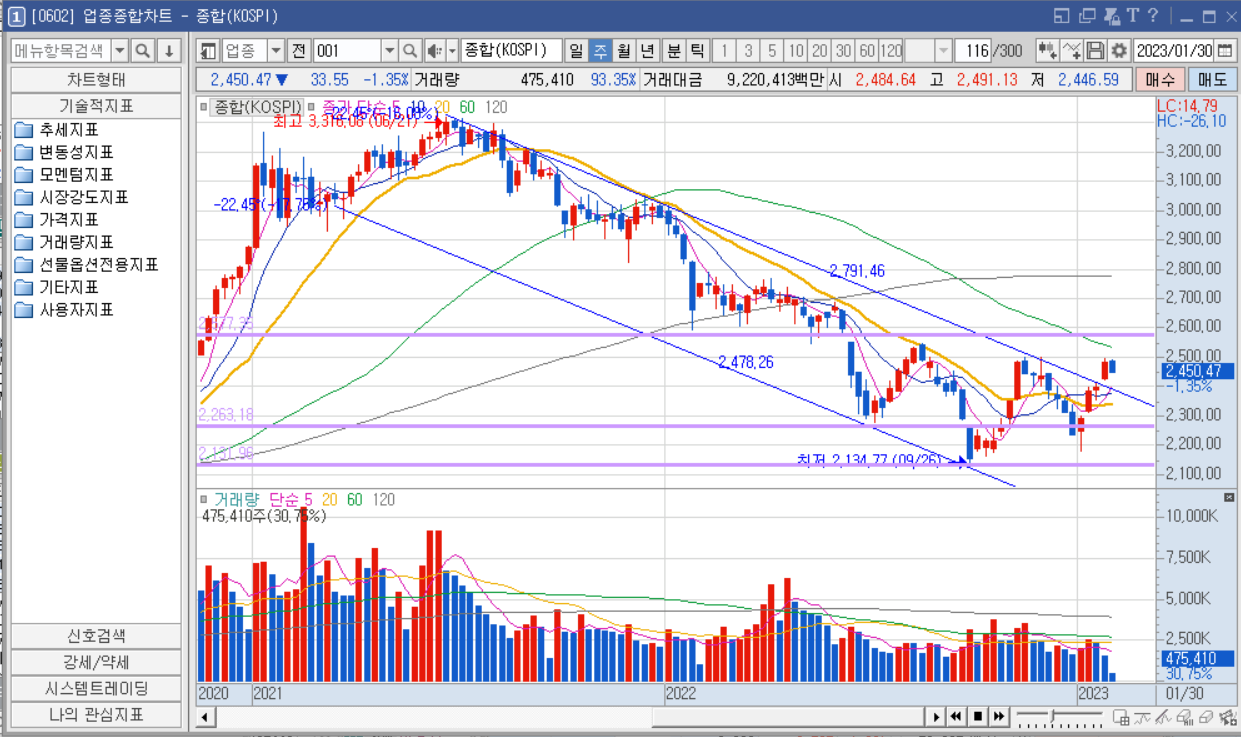Click the left arrow of horizontal scrollbar

pyautogui.click(x=205, y=717)
